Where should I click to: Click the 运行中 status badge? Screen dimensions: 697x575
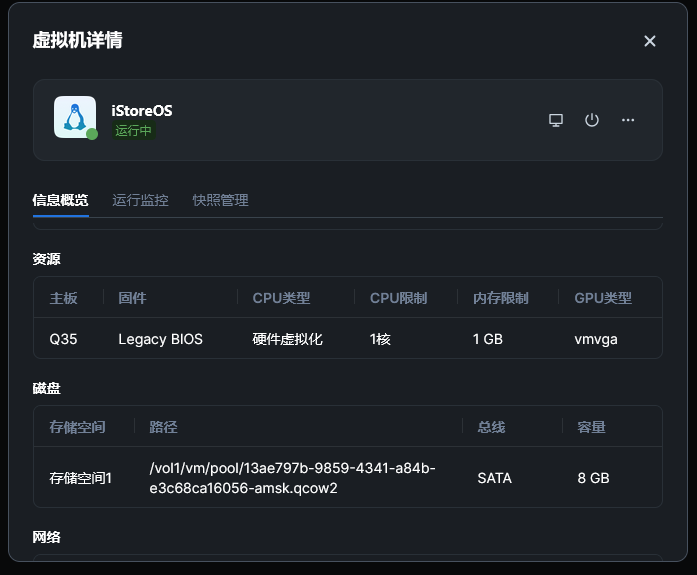point(134,131)
